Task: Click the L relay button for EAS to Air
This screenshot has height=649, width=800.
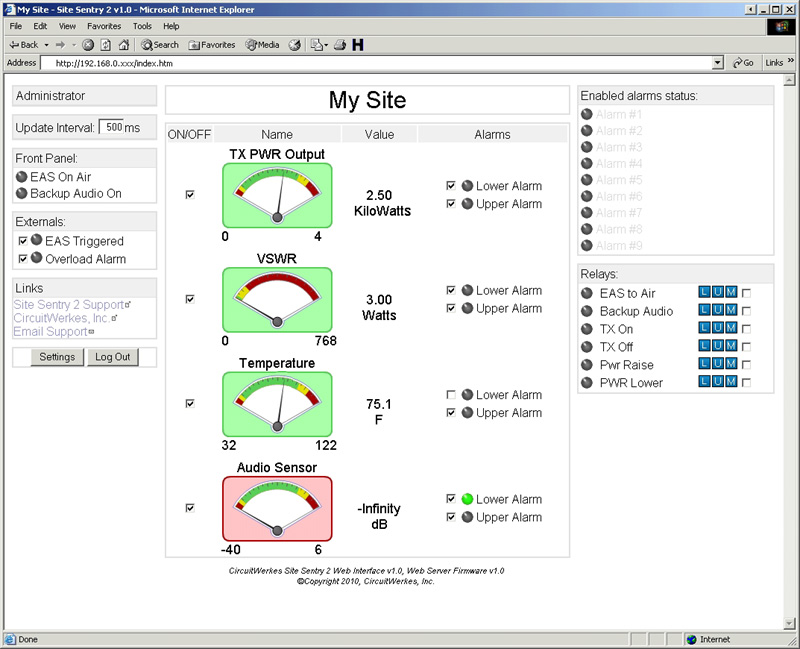Action: (703, 292)
